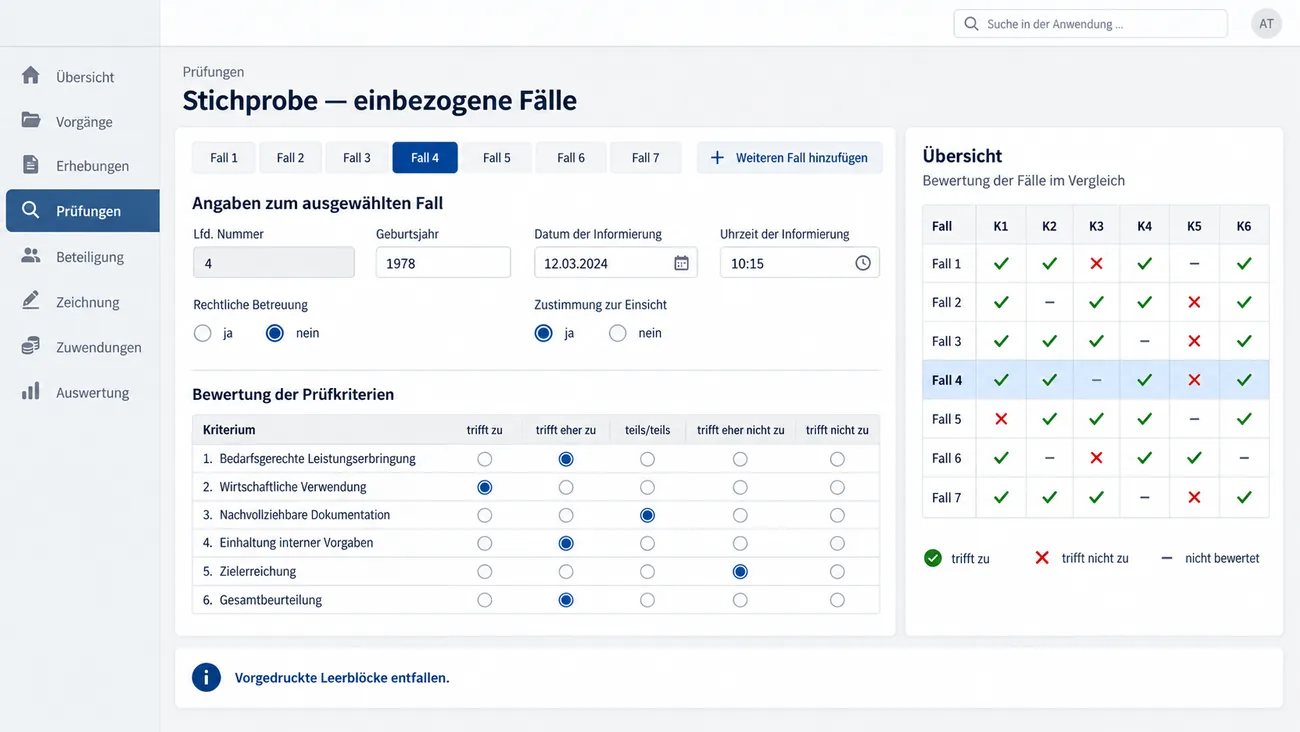Viewport: 1300px width, 732px height.
Task: Click the application search field
Action: pos(1090,24)
